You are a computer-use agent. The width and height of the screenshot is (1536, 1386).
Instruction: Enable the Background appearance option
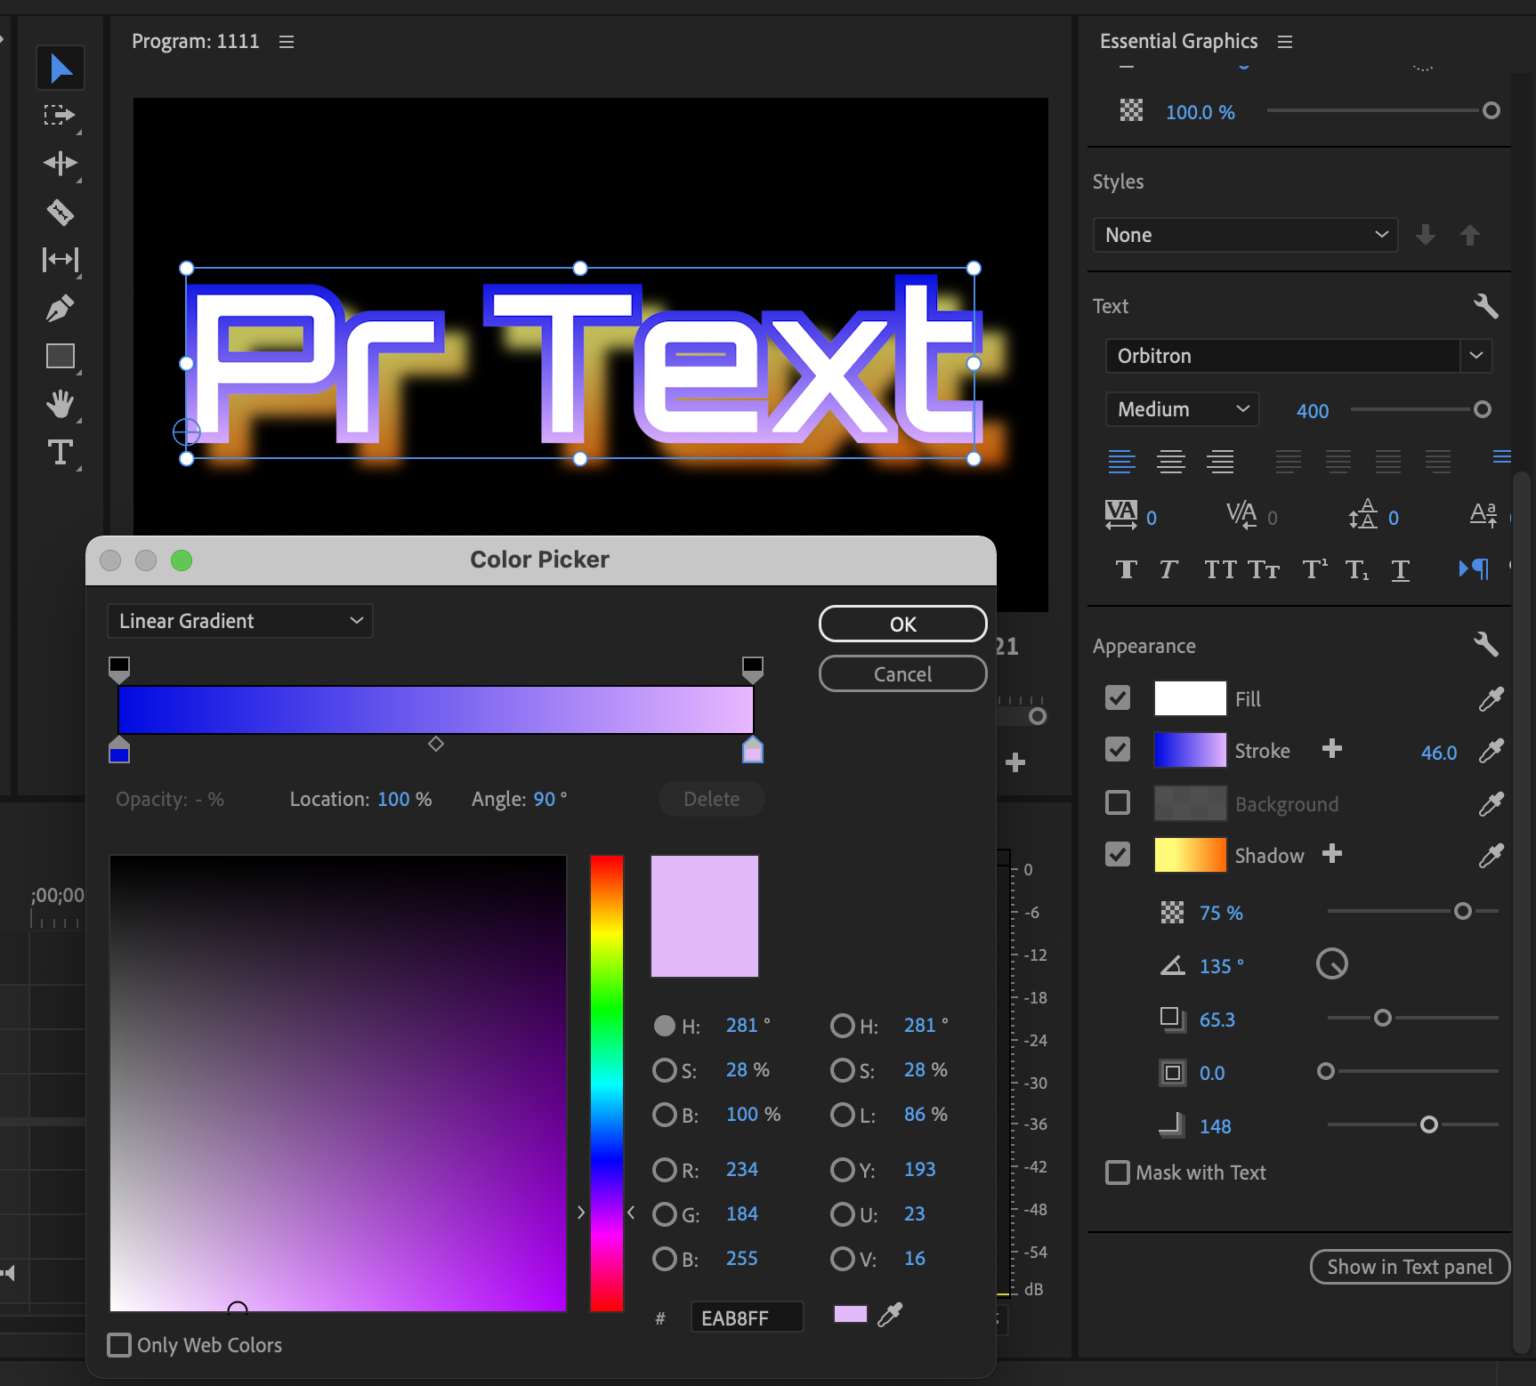[1117, 802]
